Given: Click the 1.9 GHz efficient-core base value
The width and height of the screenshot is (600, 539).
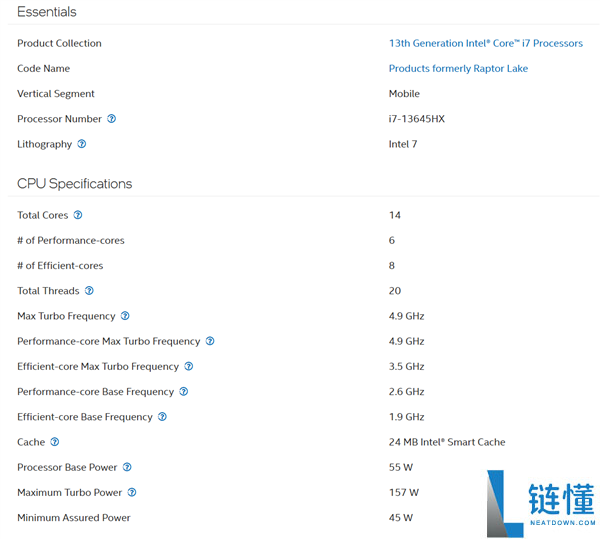Looking at the screenshot, I should (x=406, y=417).
